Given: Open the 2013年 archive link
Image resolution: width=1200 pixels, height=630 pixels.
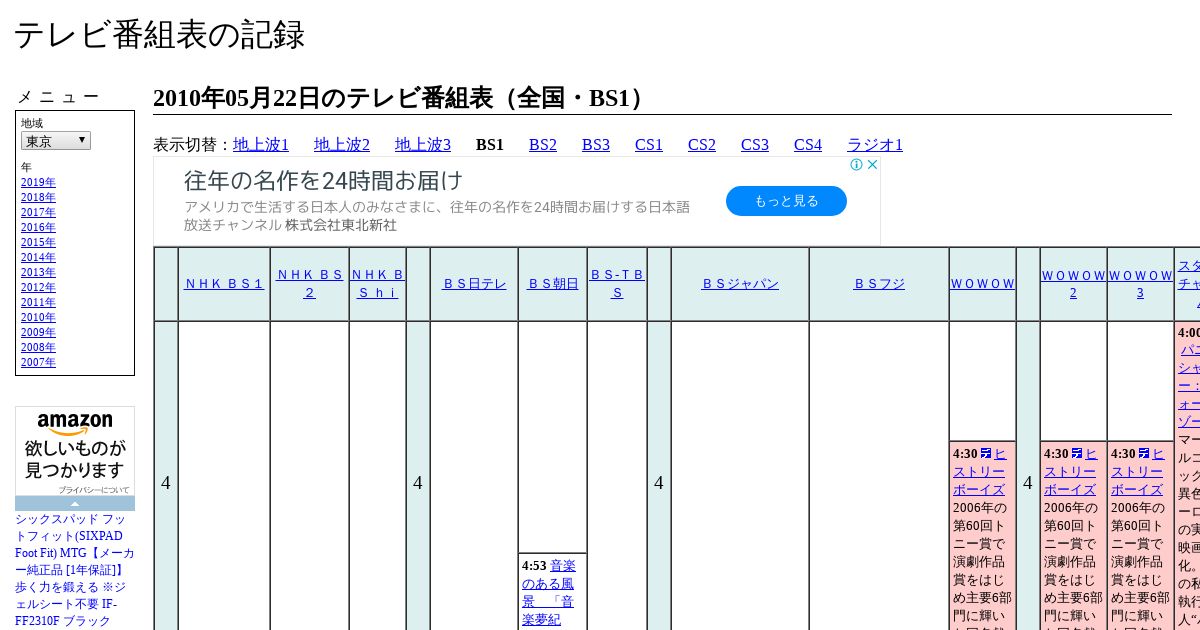Looking at the screenshot, I should pyautogui.click(x=38, y=273).
